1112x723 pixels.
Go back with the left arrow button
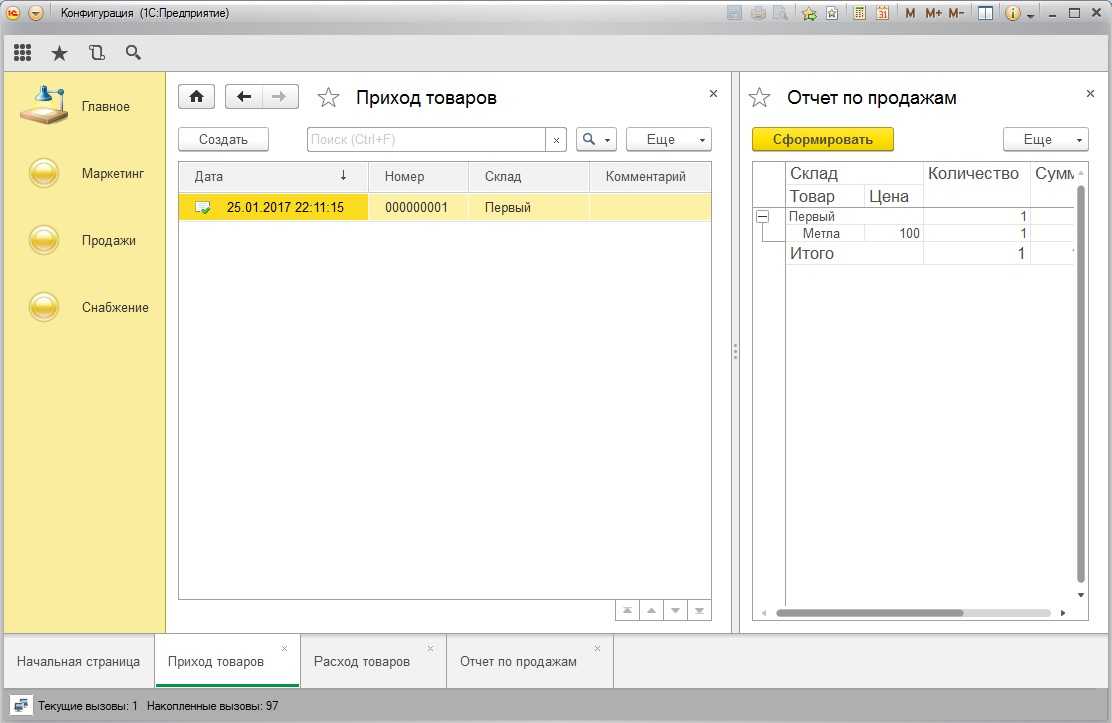coord(244,97)
